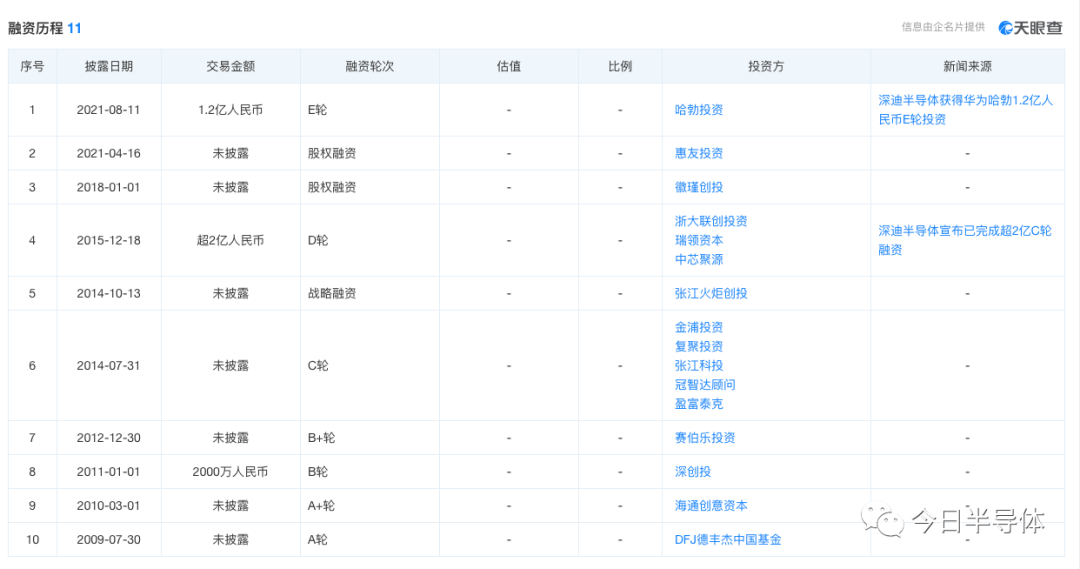Viewport: 1080px width, 569px height.
Task: Open investor link 冠智达顾问
Action: [705, 385]
